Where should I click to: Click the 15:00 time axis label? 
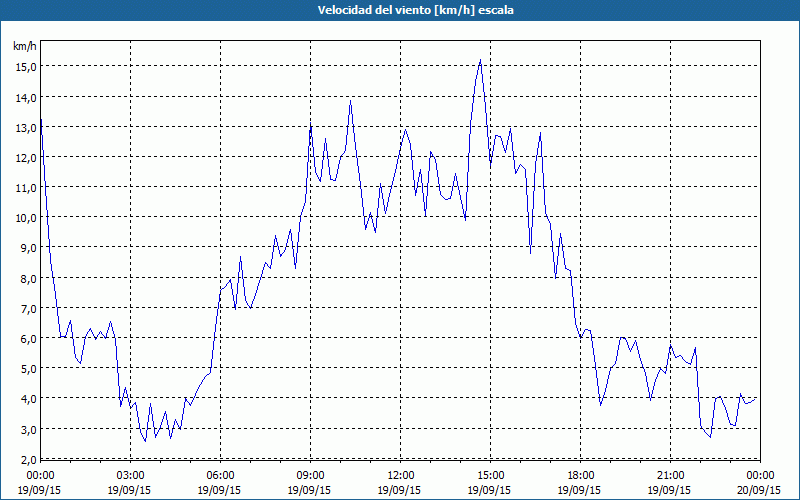[490, 476]
